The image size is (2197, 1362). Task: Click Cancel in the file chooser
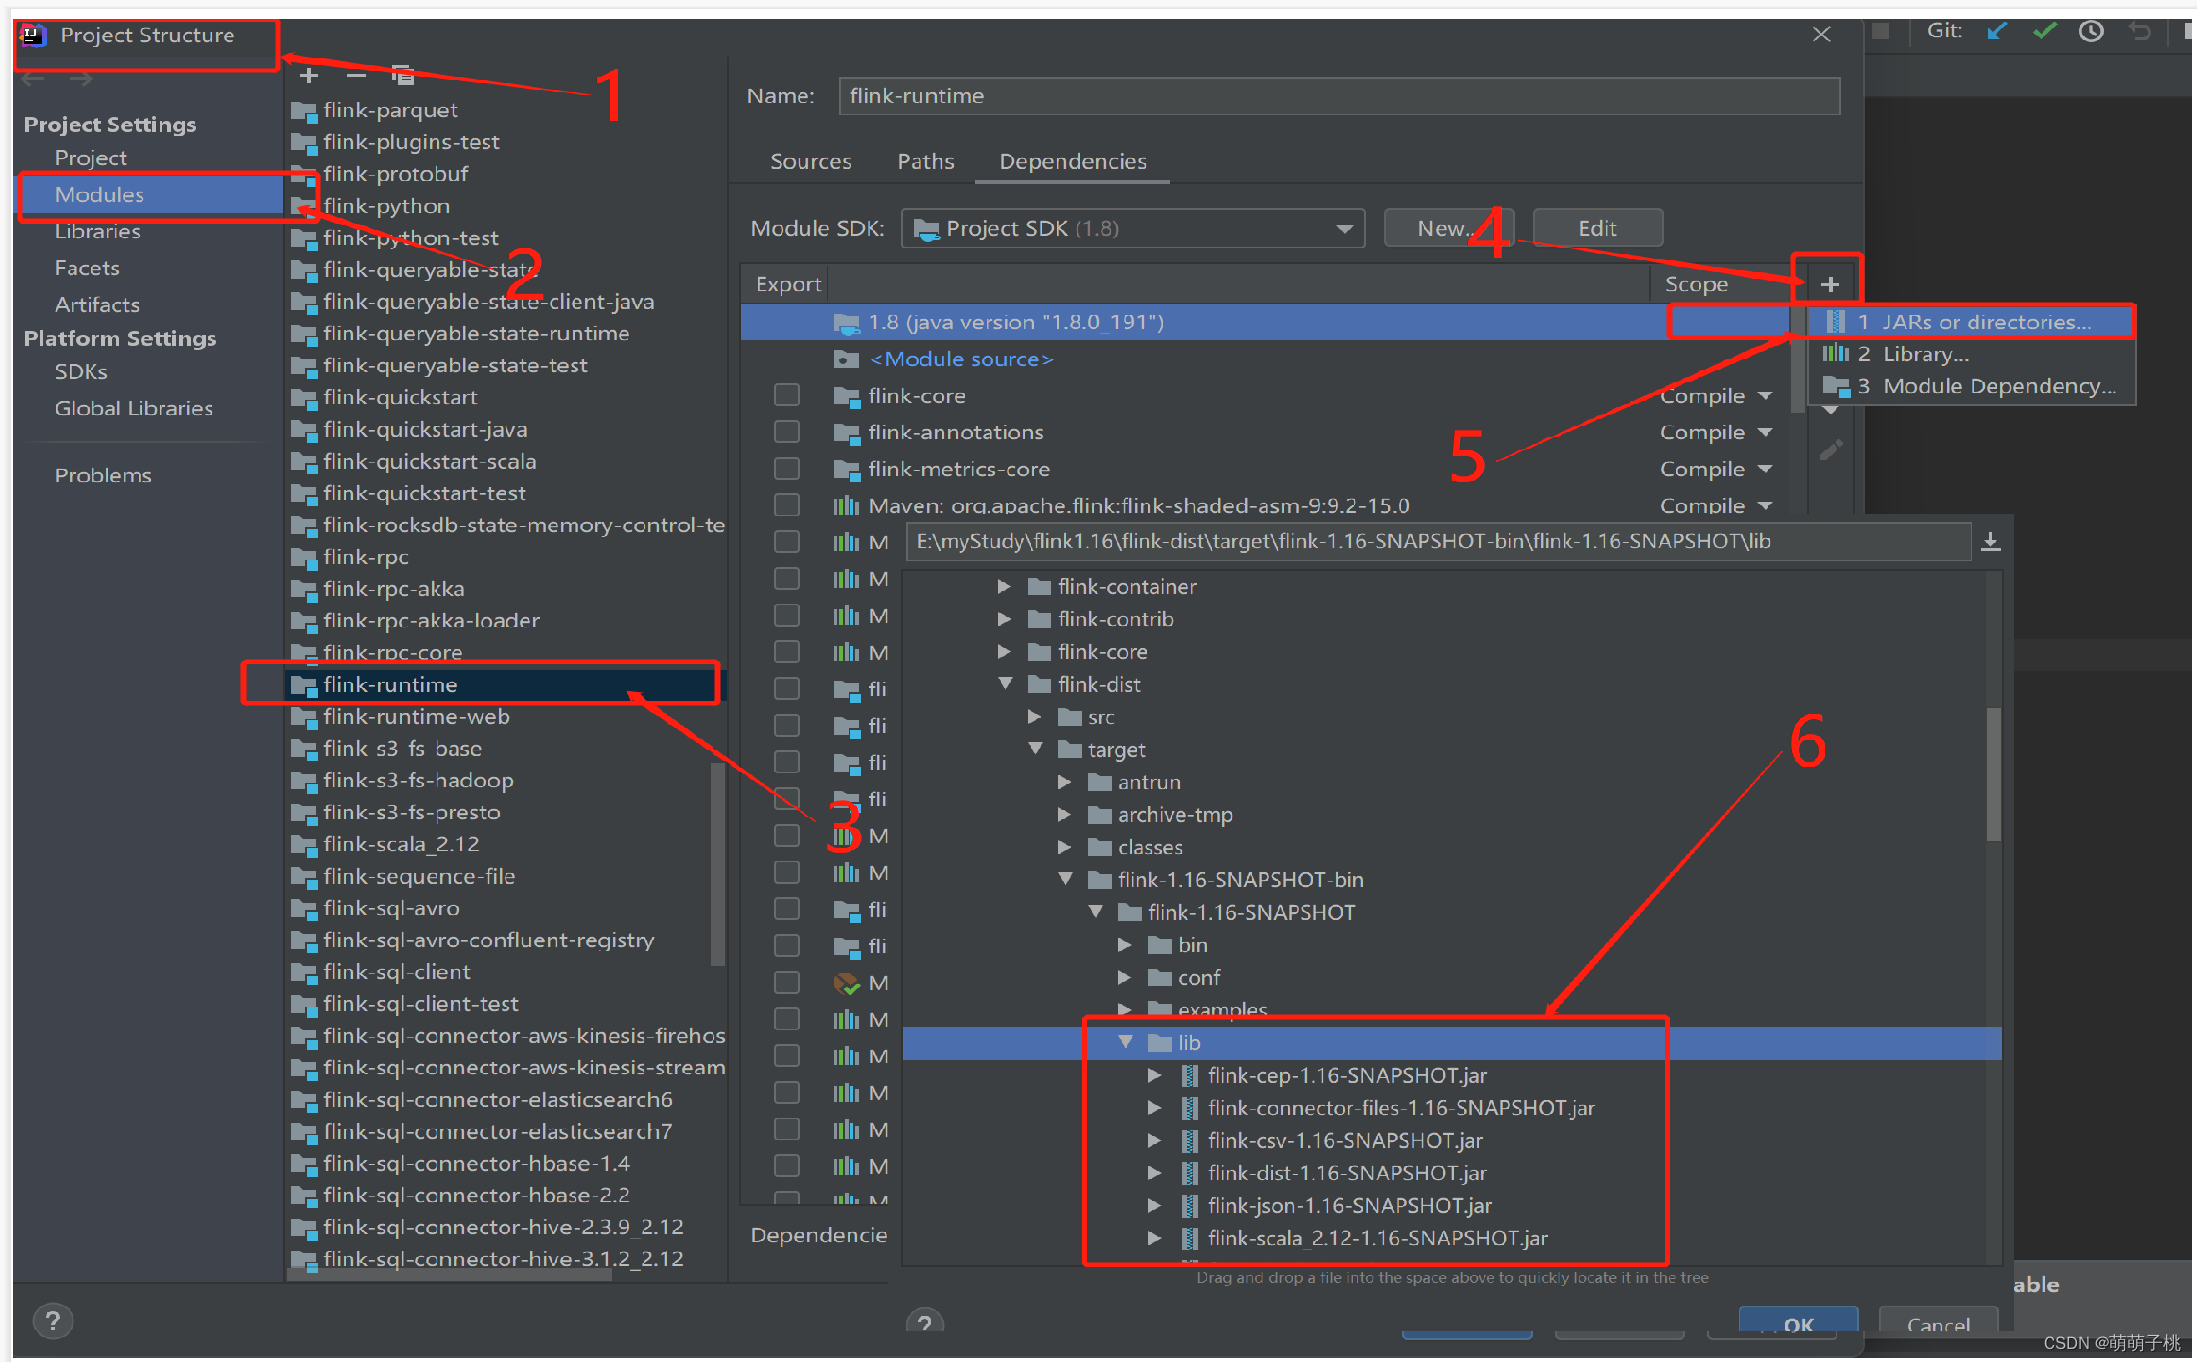click(1938, 1323)
